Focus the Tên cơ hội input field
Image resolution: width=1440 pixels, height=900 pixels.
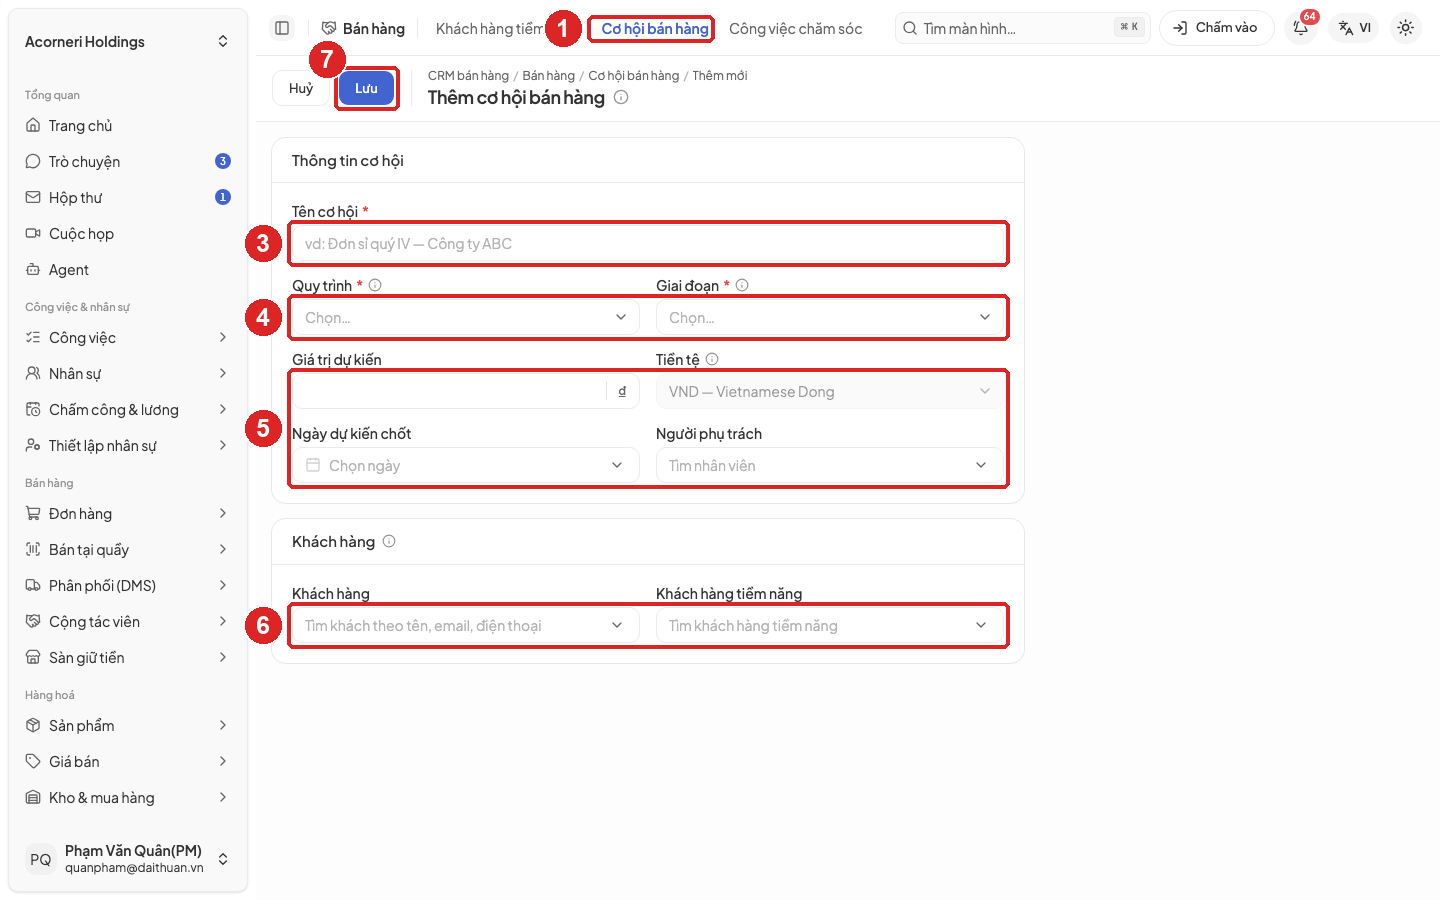pyautogui.click(x=648, y=244)
